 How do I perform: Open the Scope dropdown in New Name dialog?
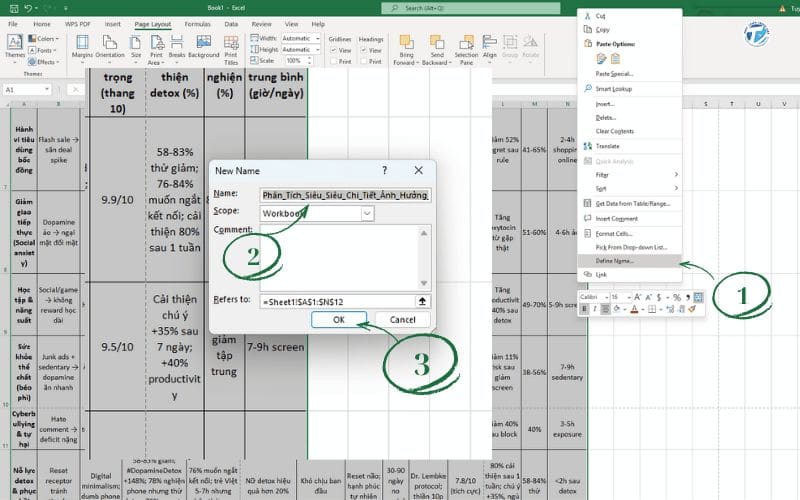pos(367,213)
